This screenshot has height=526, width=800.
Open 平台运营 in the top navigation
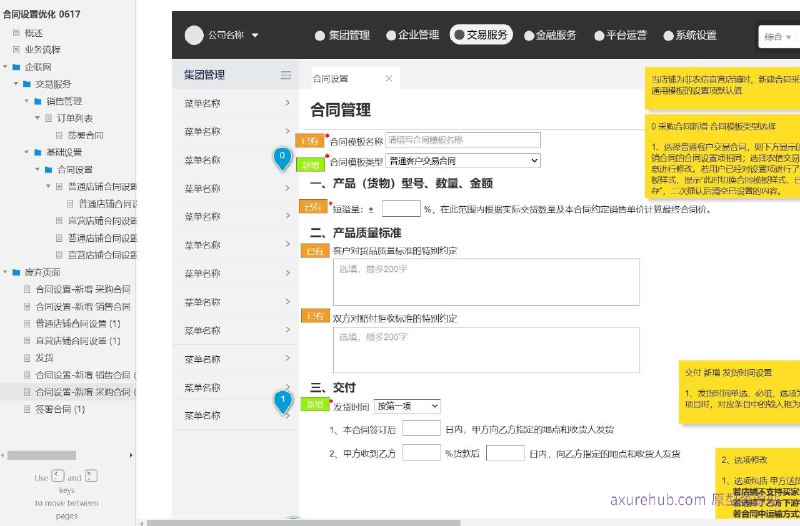click(620, 35)
